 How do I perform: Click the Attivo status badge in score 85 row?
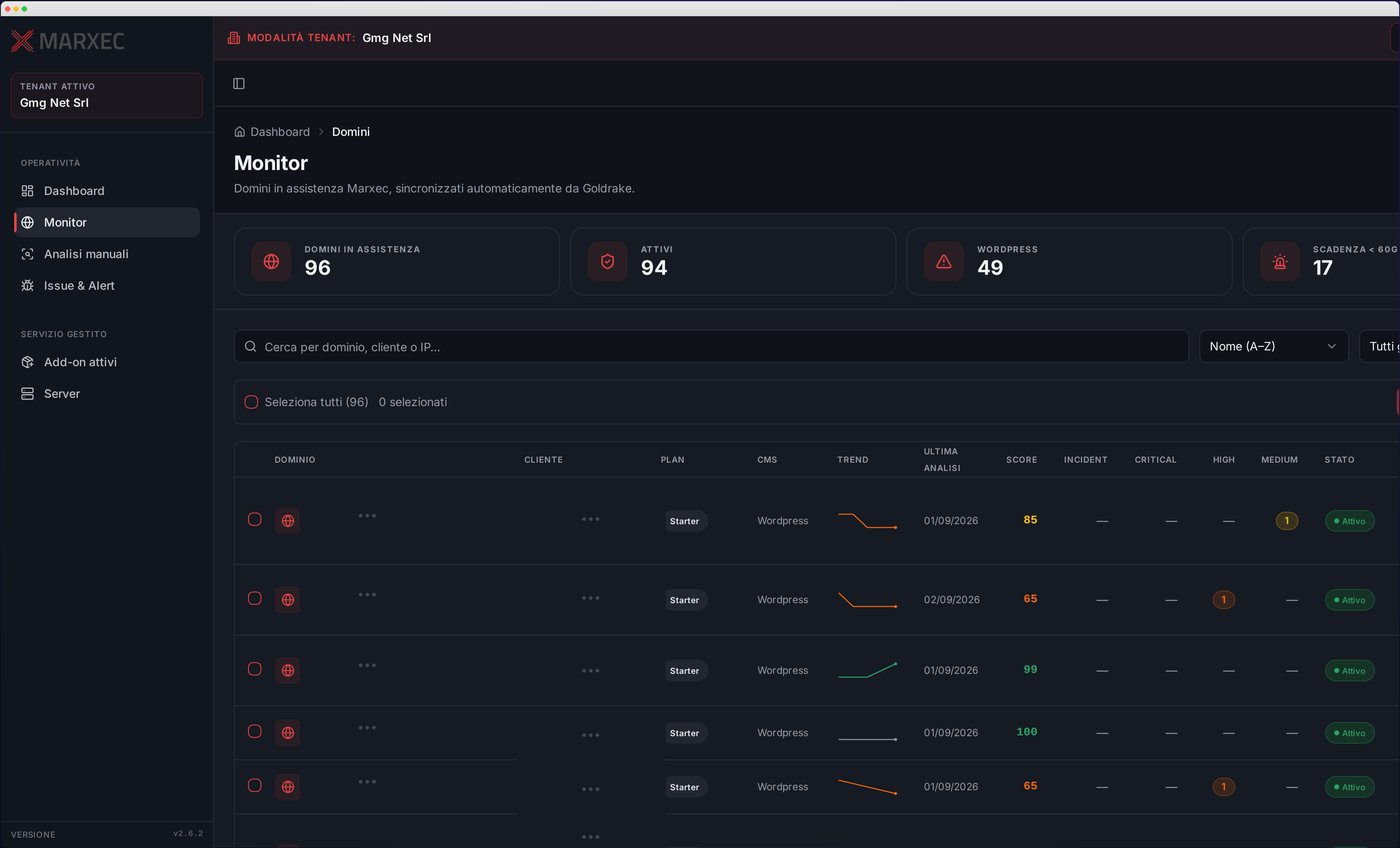pyautogui.click(x=1349, y=521)
